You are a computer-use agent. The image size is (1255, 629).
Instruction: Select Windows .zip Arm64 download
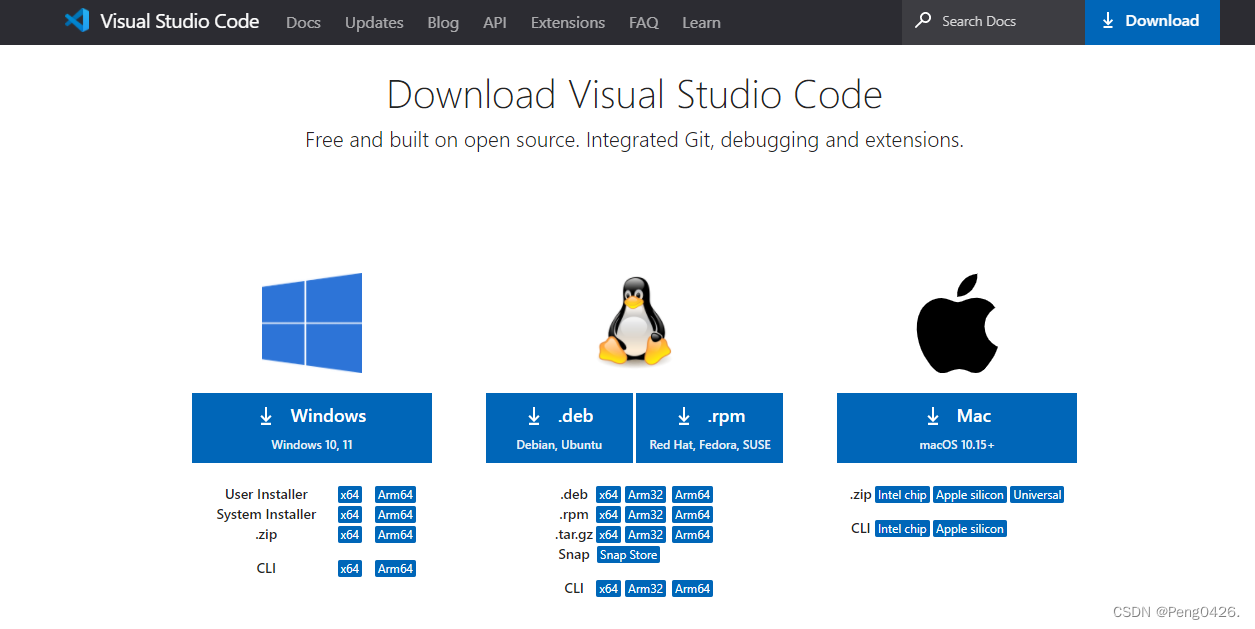[x=395, y=535]
